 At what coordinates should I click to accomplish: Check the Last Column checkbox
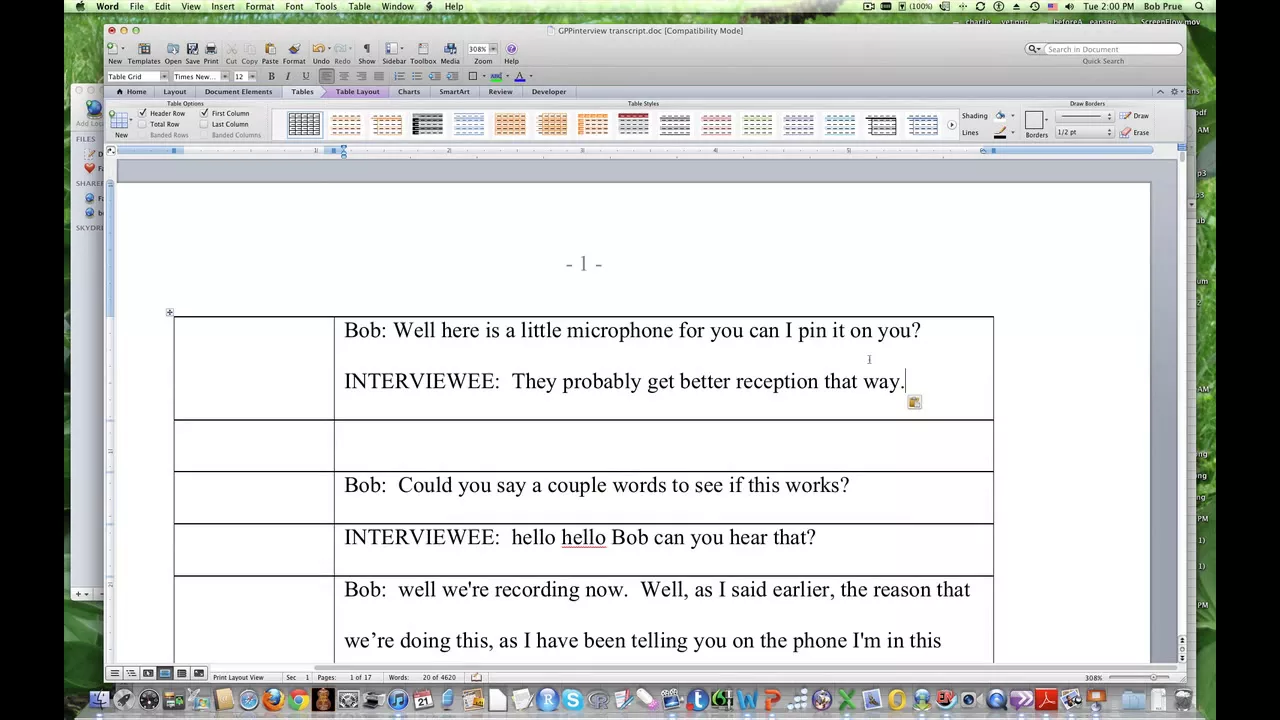pyautogui.click(x=204, y=124)
